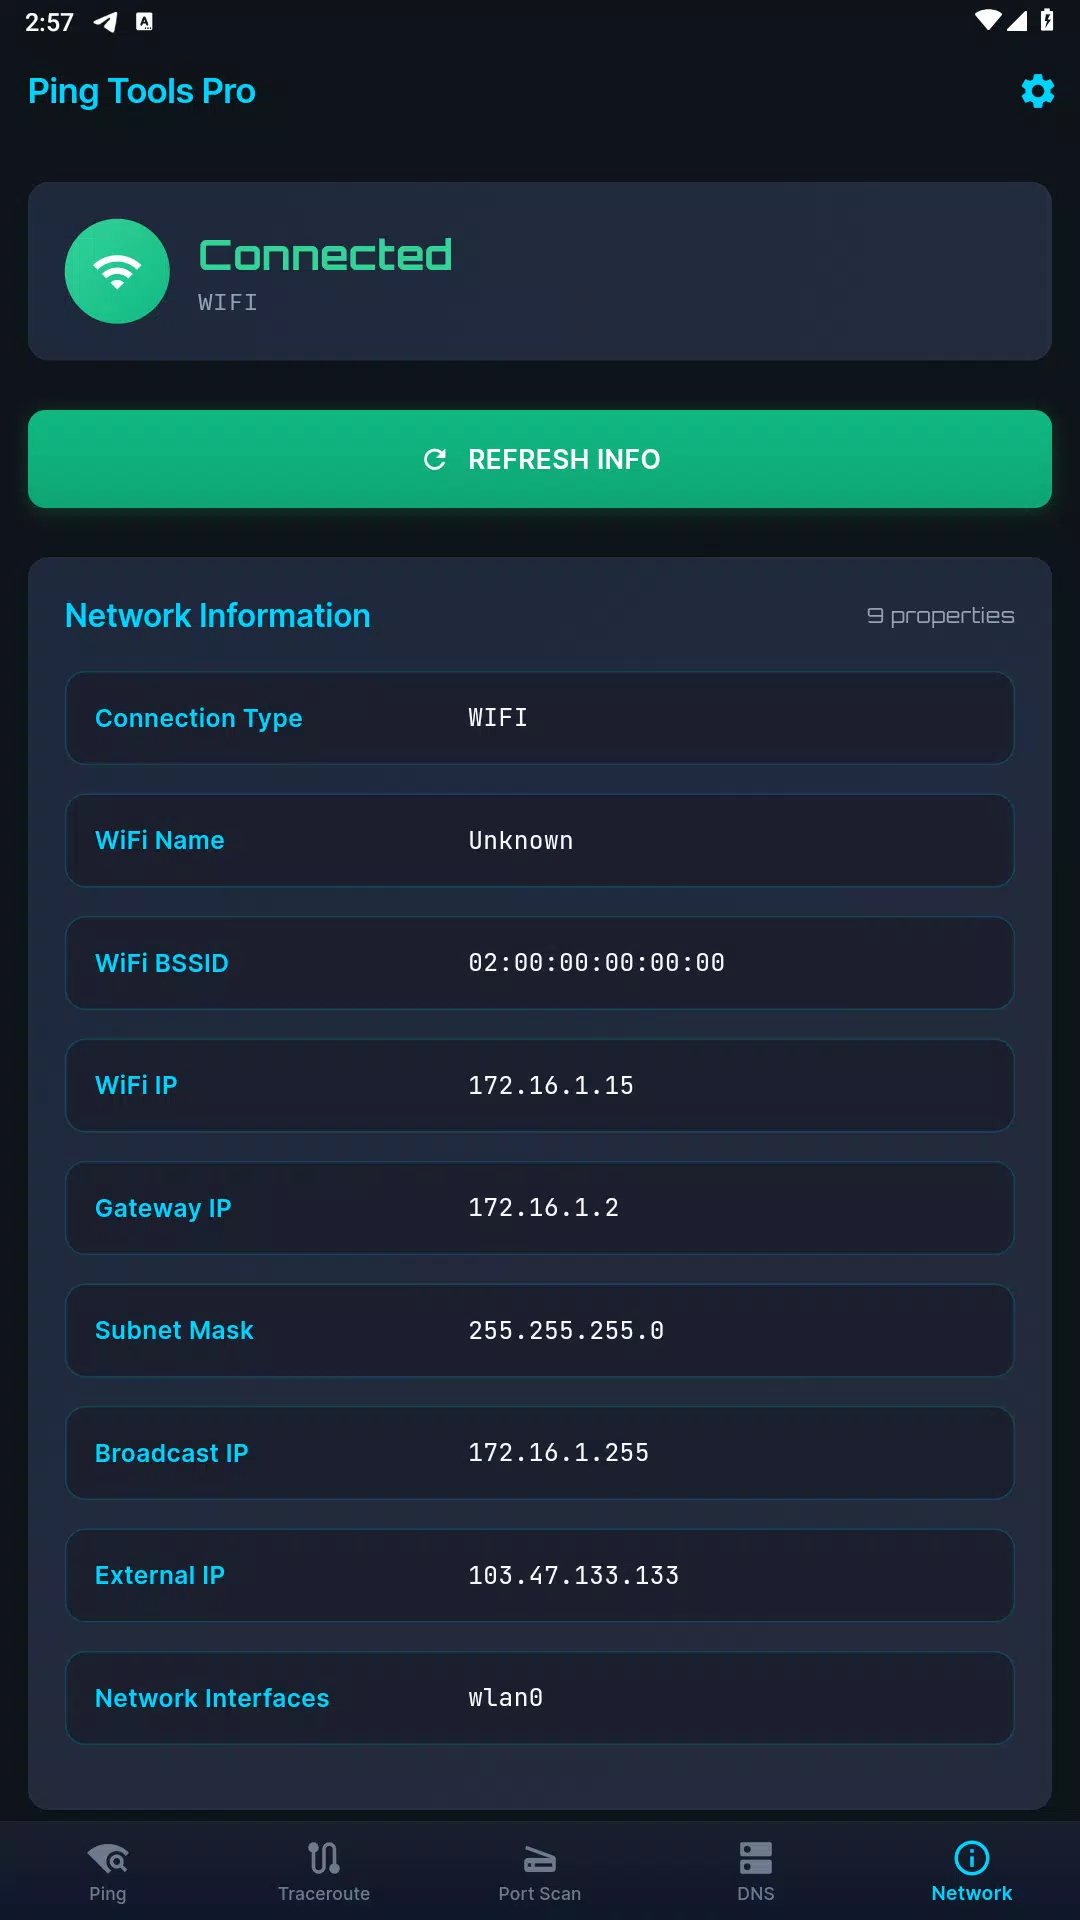Tap the green WiFi status icon
The image size is (1080, 1920).
117,271
